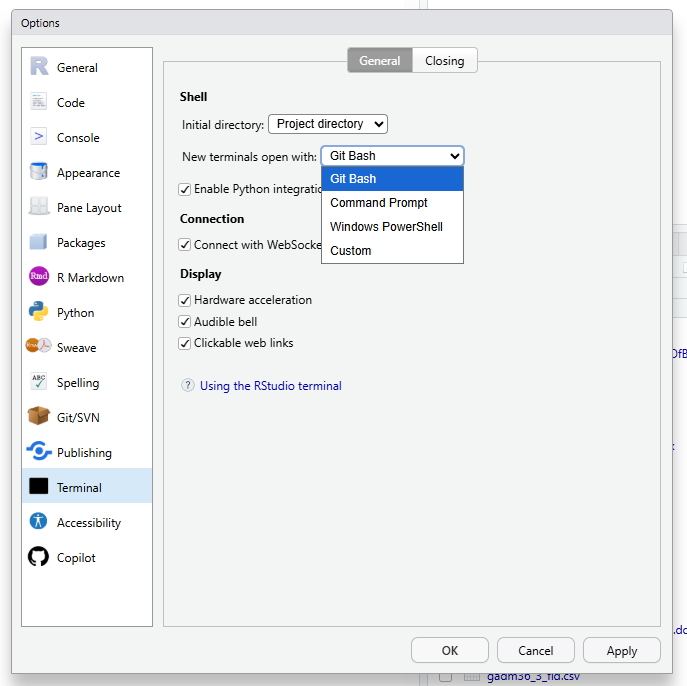This screenshot has width=687, height=686.
Task: Open the Sweave icon section
Action: click(39, 347)
